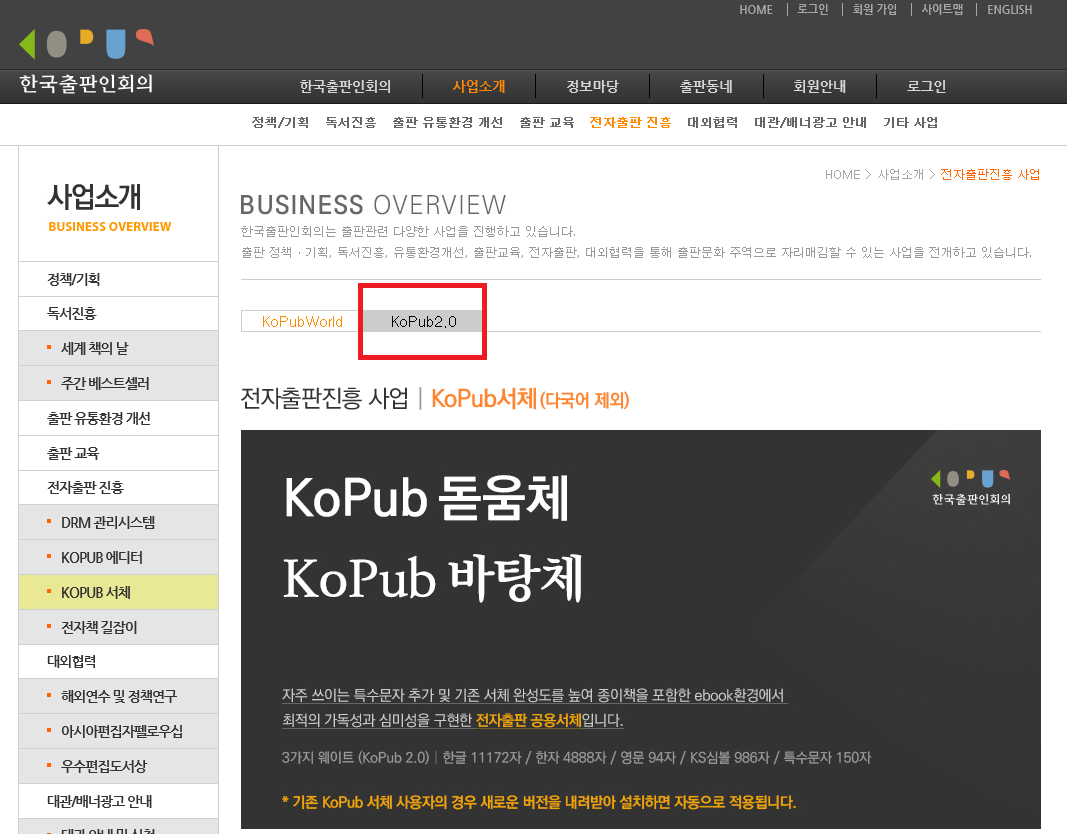1067x834 pixels.
Task: Select 출판 유통환경 개선 in the sub-navigation
Action: (x=448, y=122)
